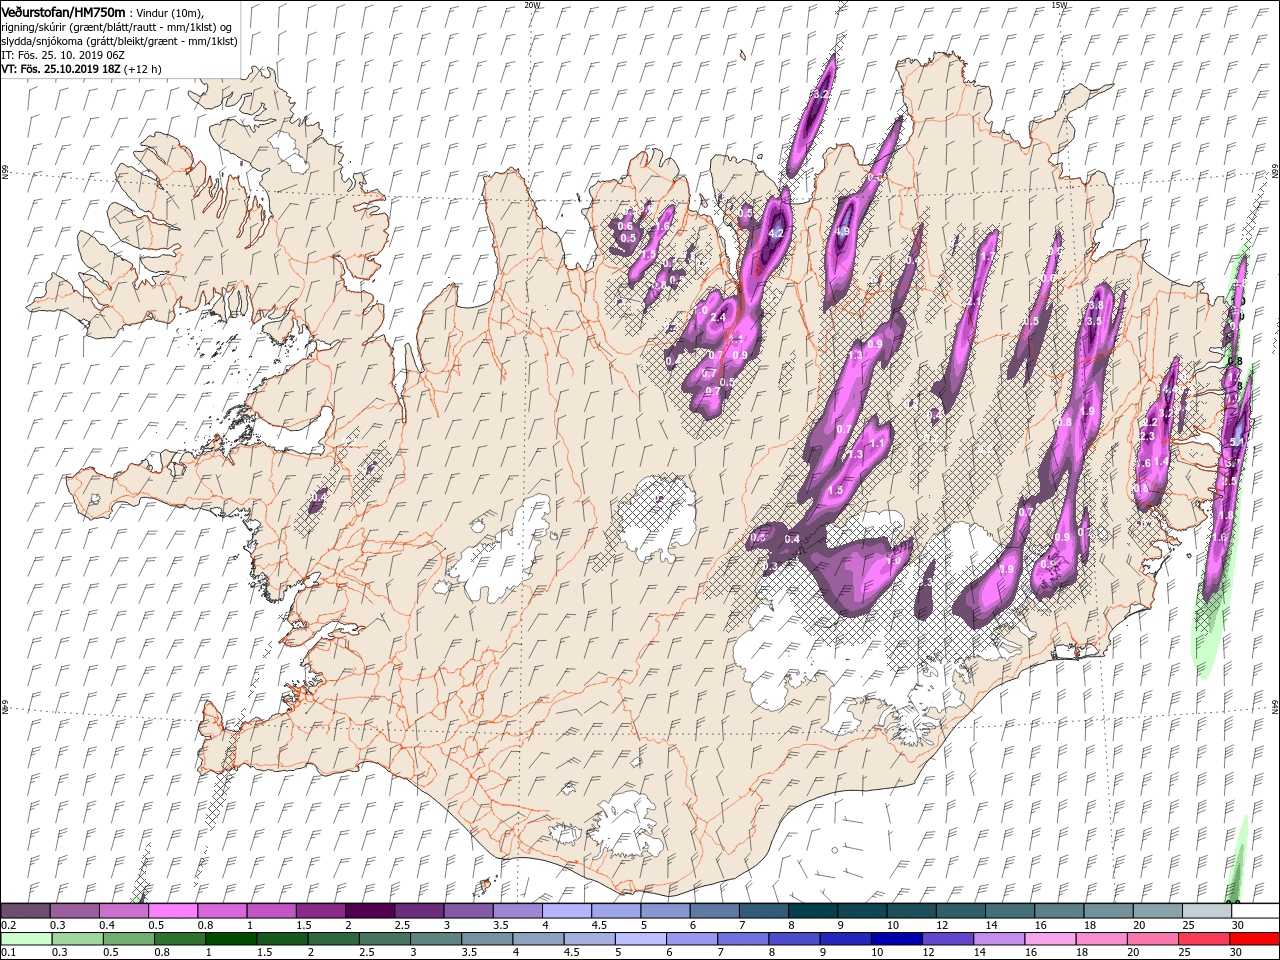Screen dimensions: 1280x960
Task: Click the rigning/skúrir legend description line
Action: (116, 26)
